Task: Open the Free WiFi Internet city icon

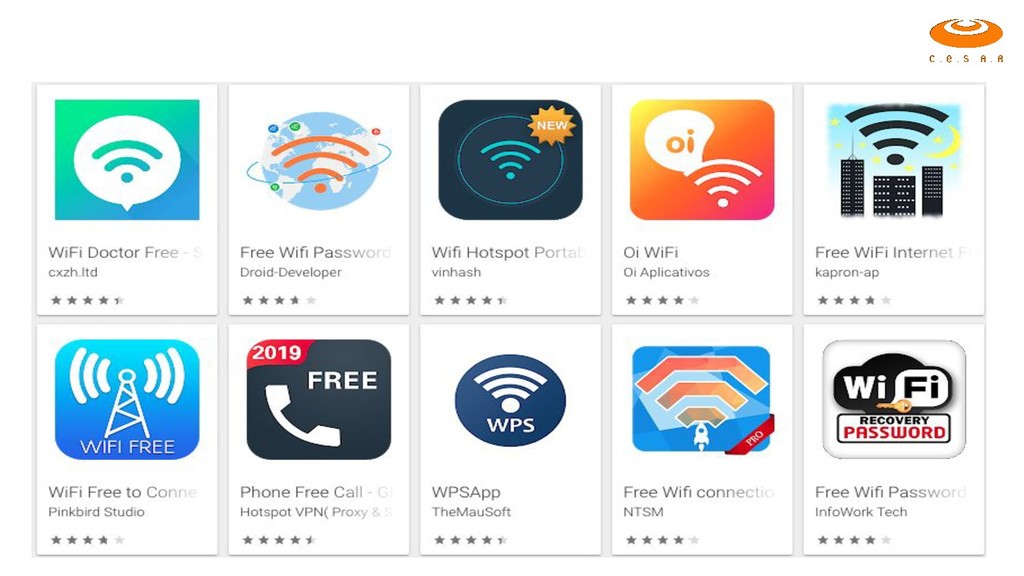Action: pos(894,160)
